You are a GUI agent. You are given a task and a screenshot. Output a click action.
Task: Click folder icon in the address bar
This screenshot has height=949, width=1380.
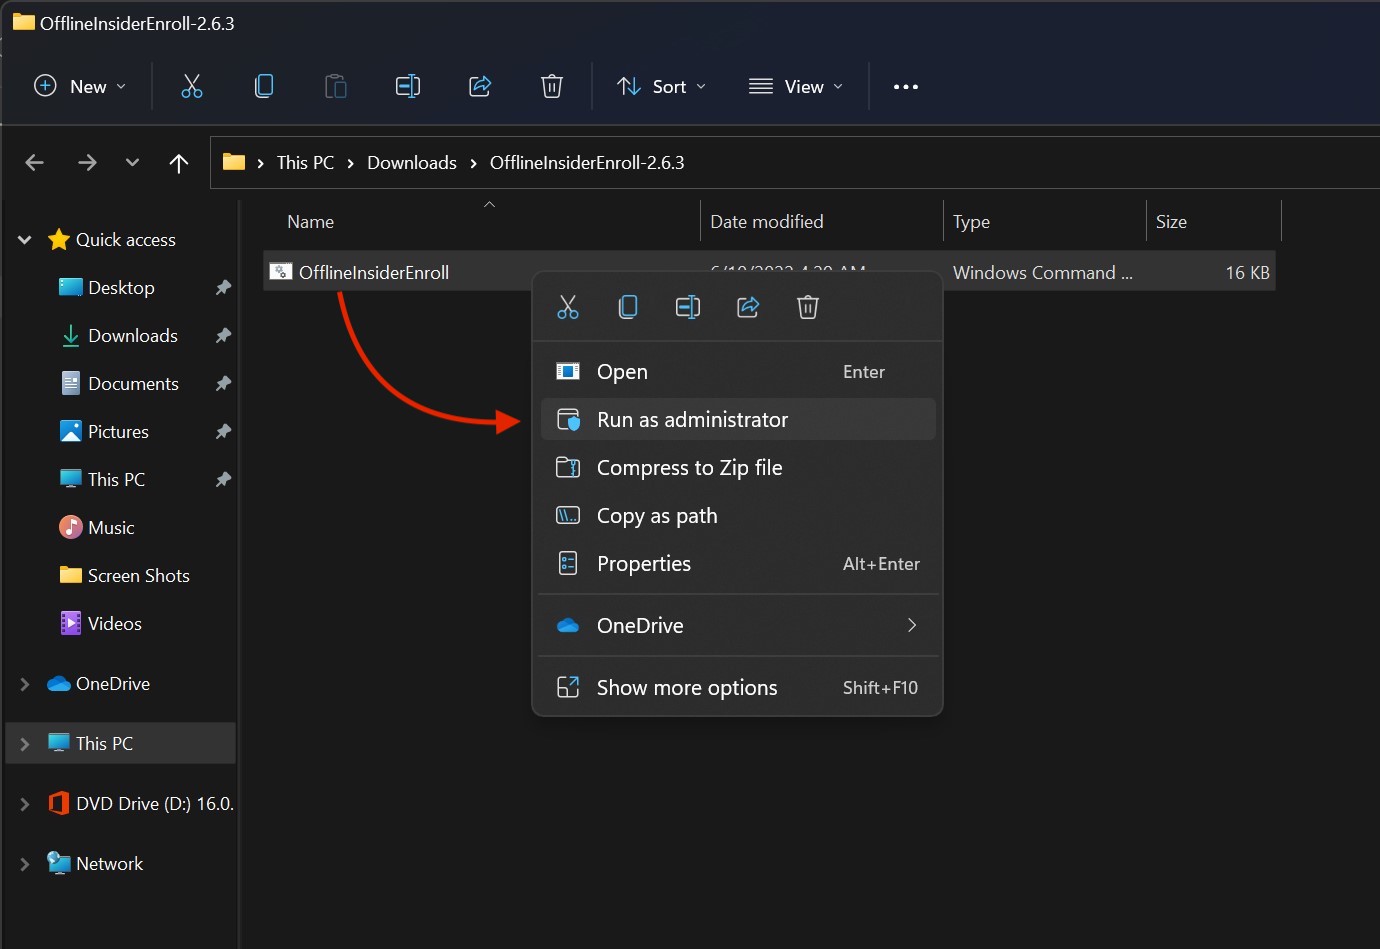coord(234,162)
